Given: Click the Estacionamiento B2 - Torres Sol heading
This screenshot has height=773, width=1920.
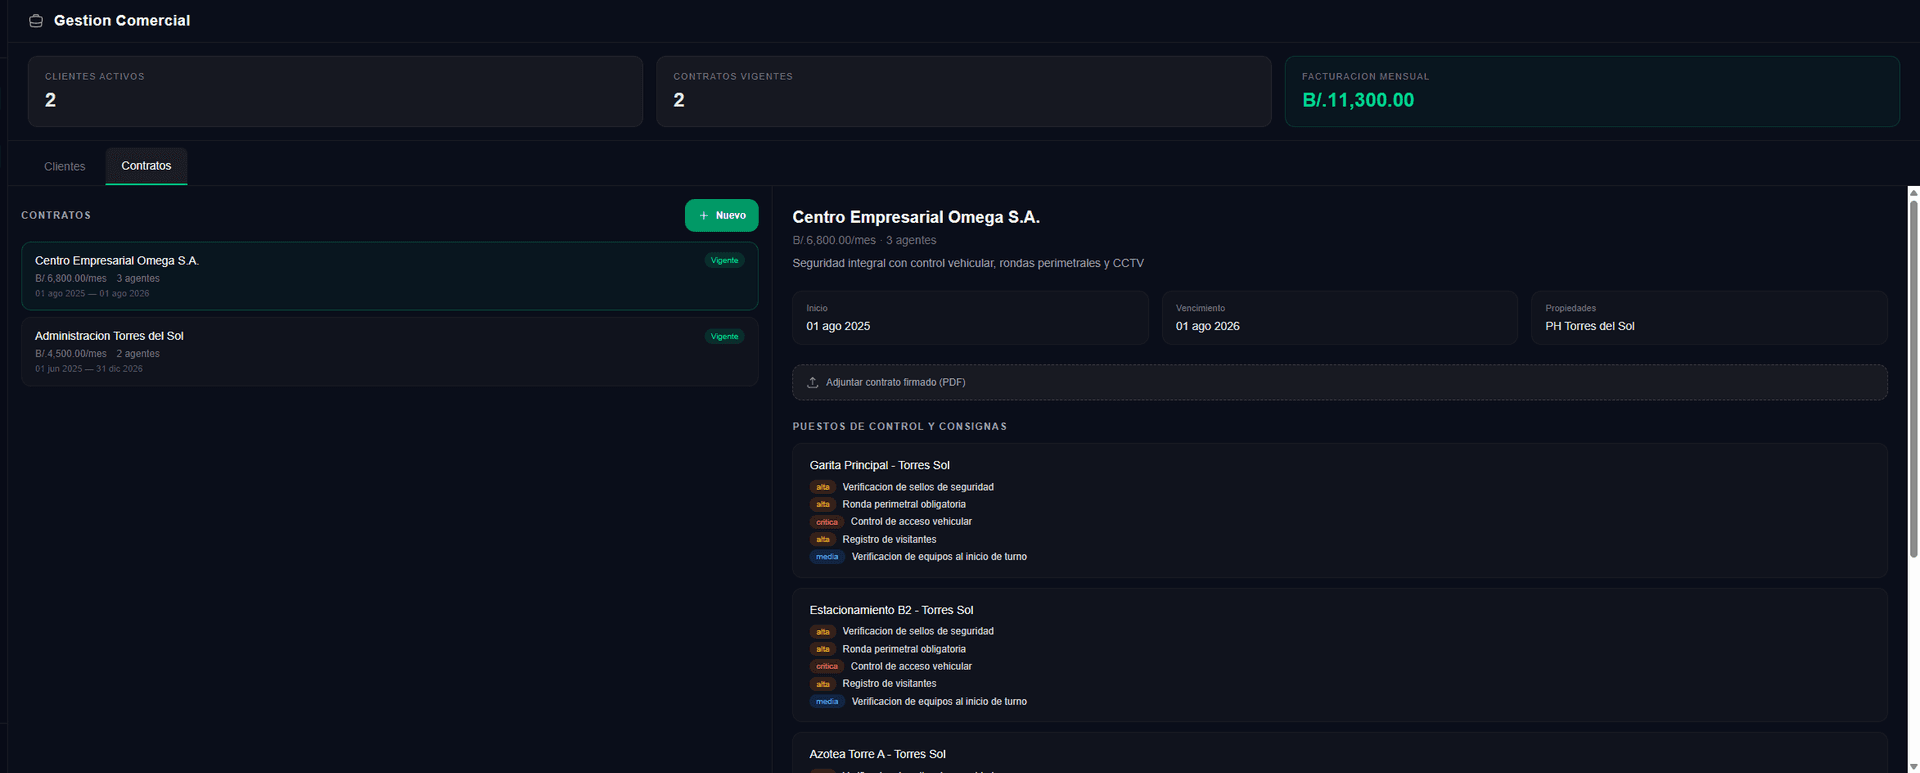Looking at the screenshot, I should click(891, 610).
